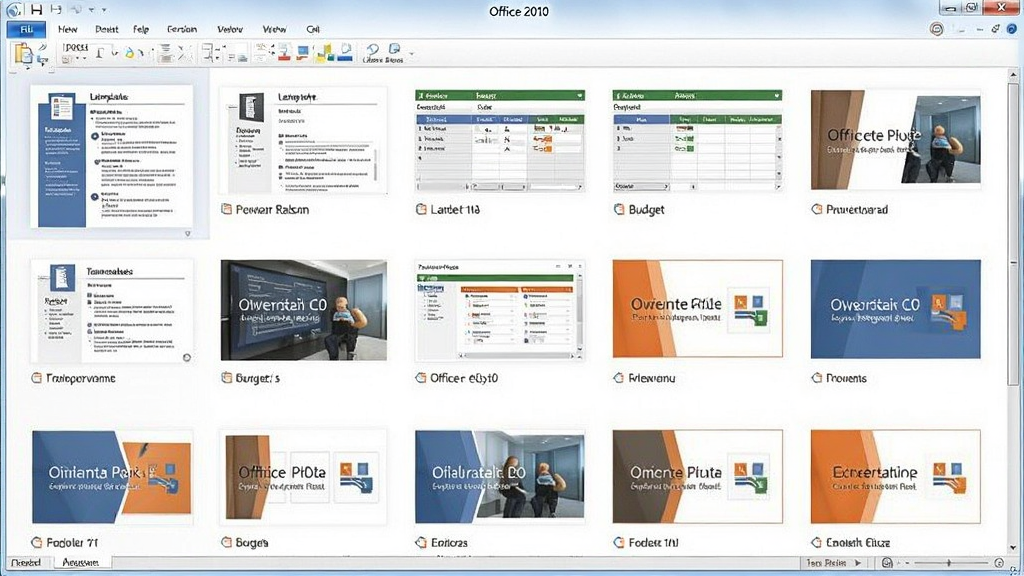Image resolution: width=1024 pixels, height=576 pixels.
Task: Click the Eoricas label
Action: pyautogui.click(x=449, y=542)
